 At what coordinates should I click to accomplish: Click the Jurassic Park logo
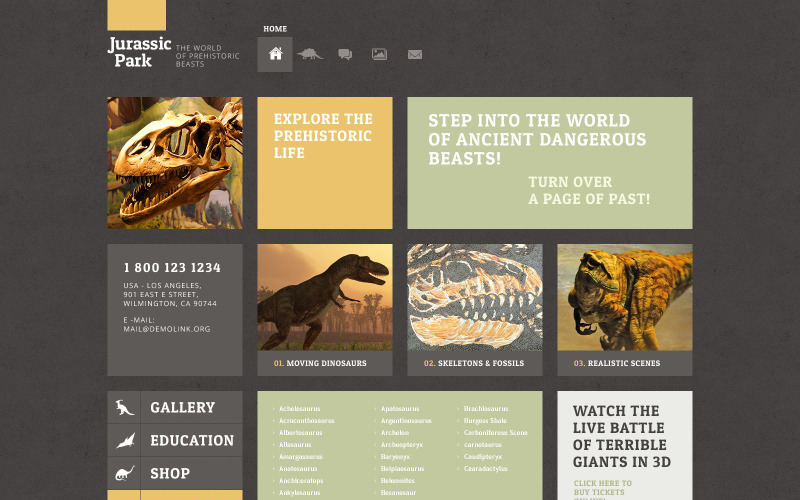click(x=139, y=52)
